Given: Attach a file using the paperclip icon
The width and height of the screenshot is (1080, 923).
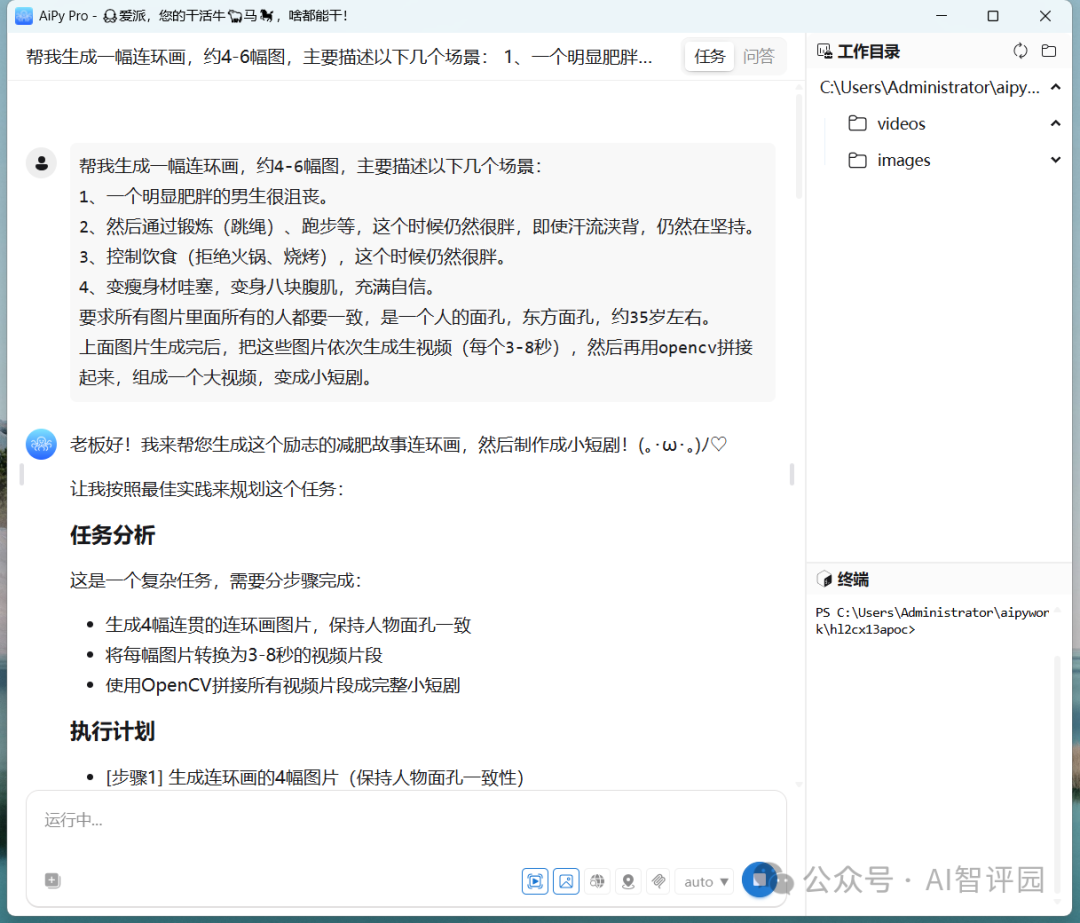Looking at the screenshot, I should tap(658, 881).
